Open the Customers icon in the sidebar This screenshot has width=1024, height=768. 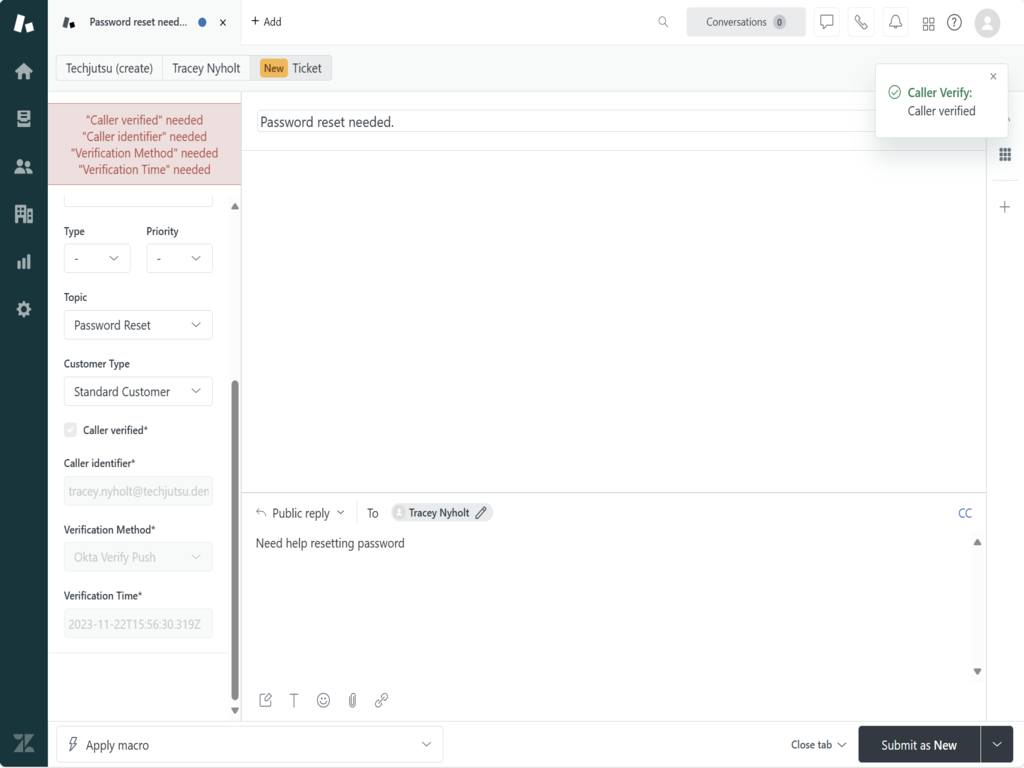22,166
